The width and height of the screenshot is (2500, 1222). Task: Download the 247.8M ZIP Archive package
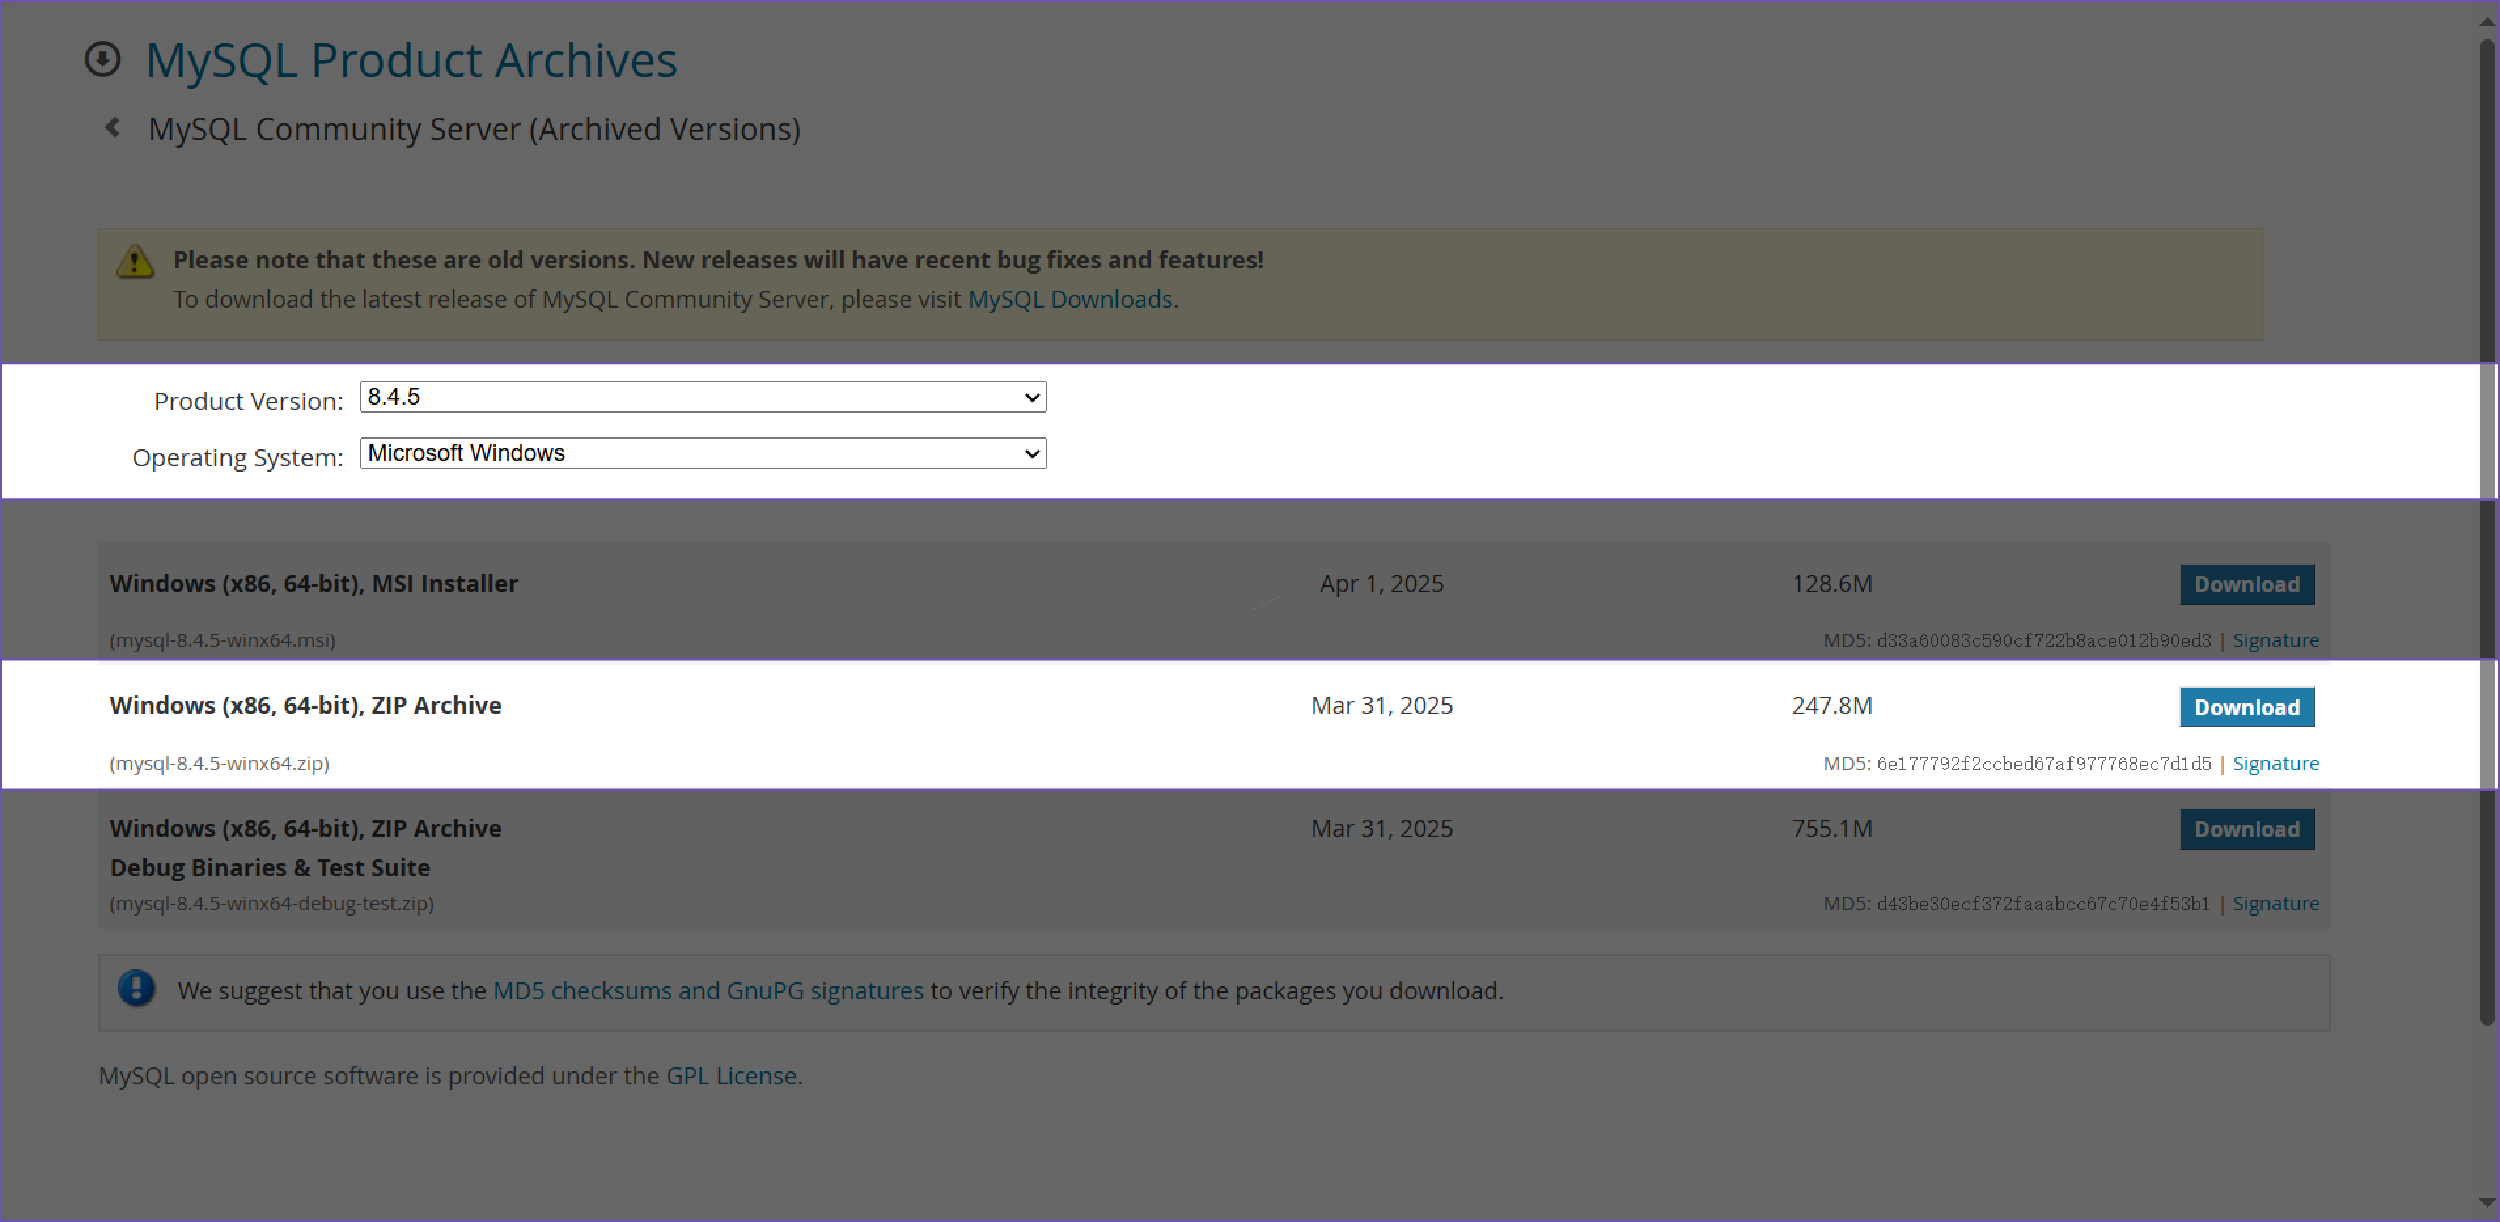2247,707
